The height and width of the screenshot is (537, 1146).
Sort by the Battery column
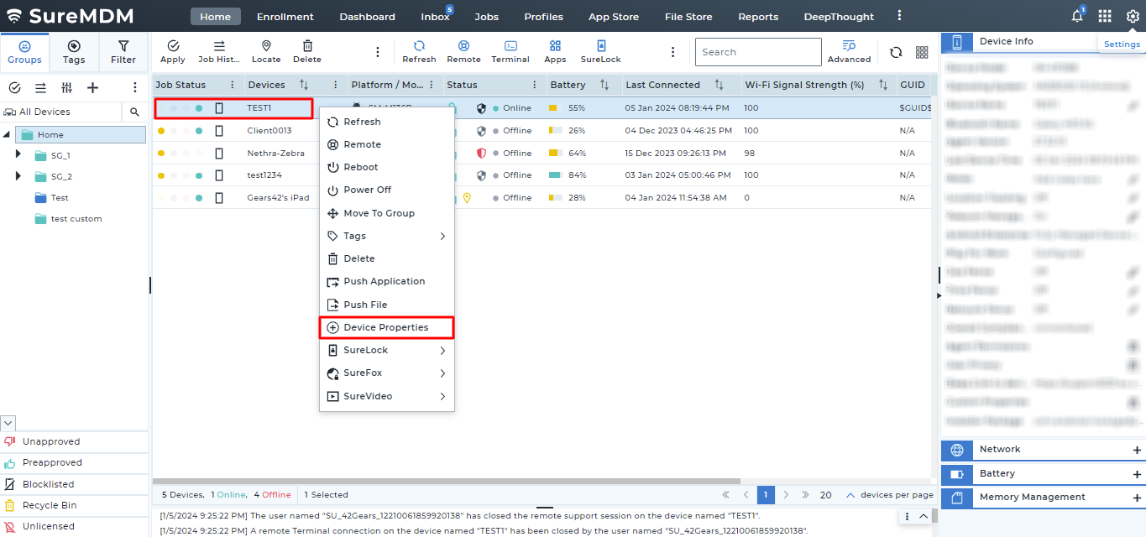pos(604,85)
